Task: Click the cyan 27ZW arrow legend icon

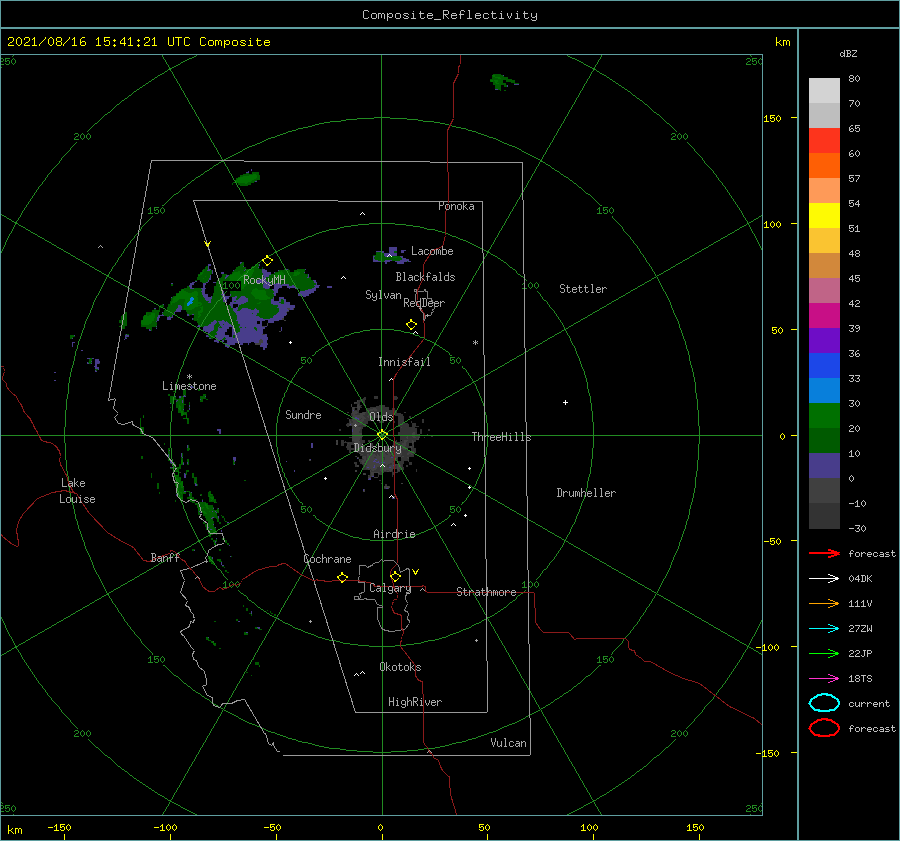Action: click(824, 629)
